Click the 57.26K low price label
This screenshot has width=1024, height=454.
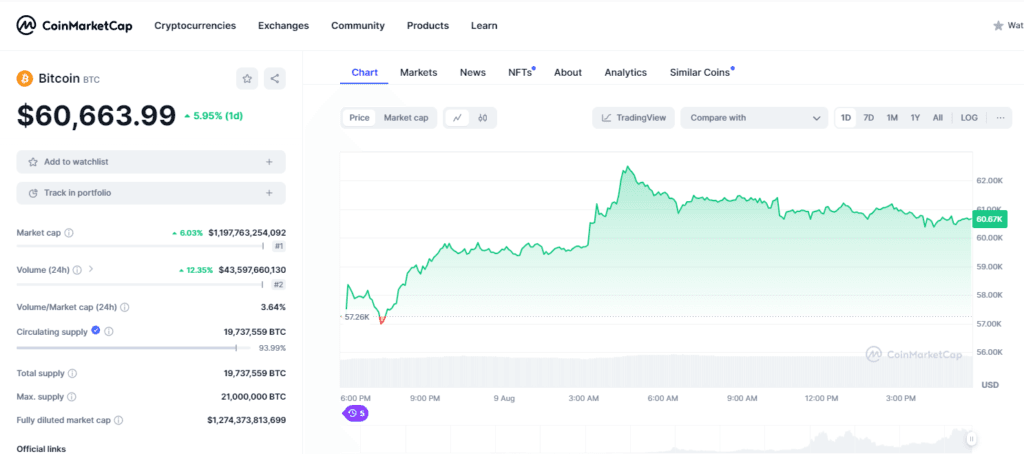[357, 317]
